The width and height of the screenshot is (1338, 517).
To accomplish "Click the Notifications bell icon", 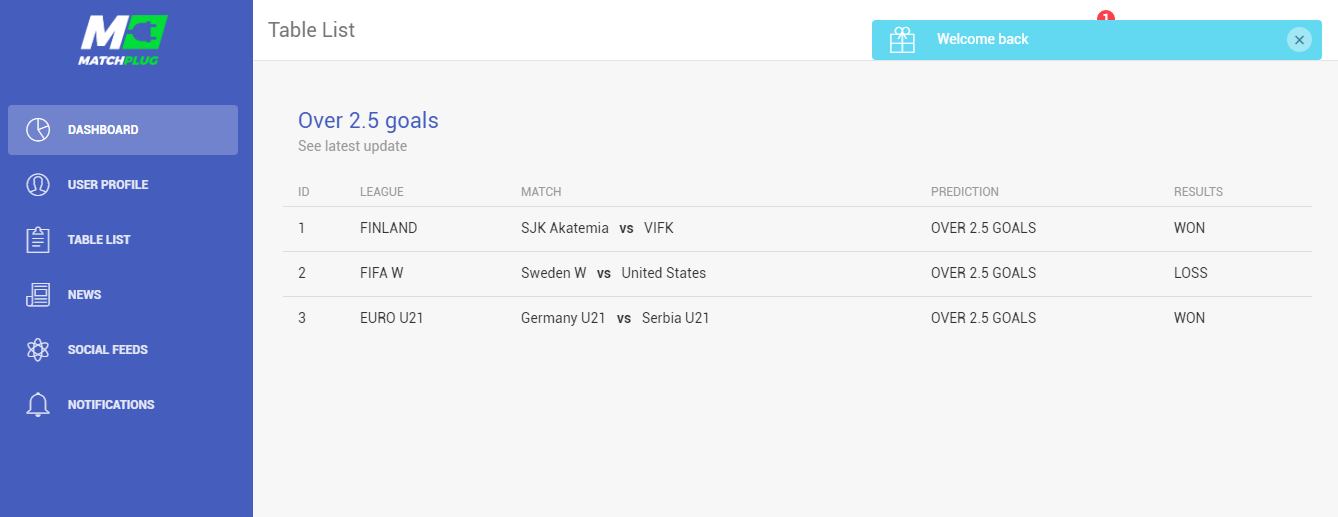I will point(38,405).
